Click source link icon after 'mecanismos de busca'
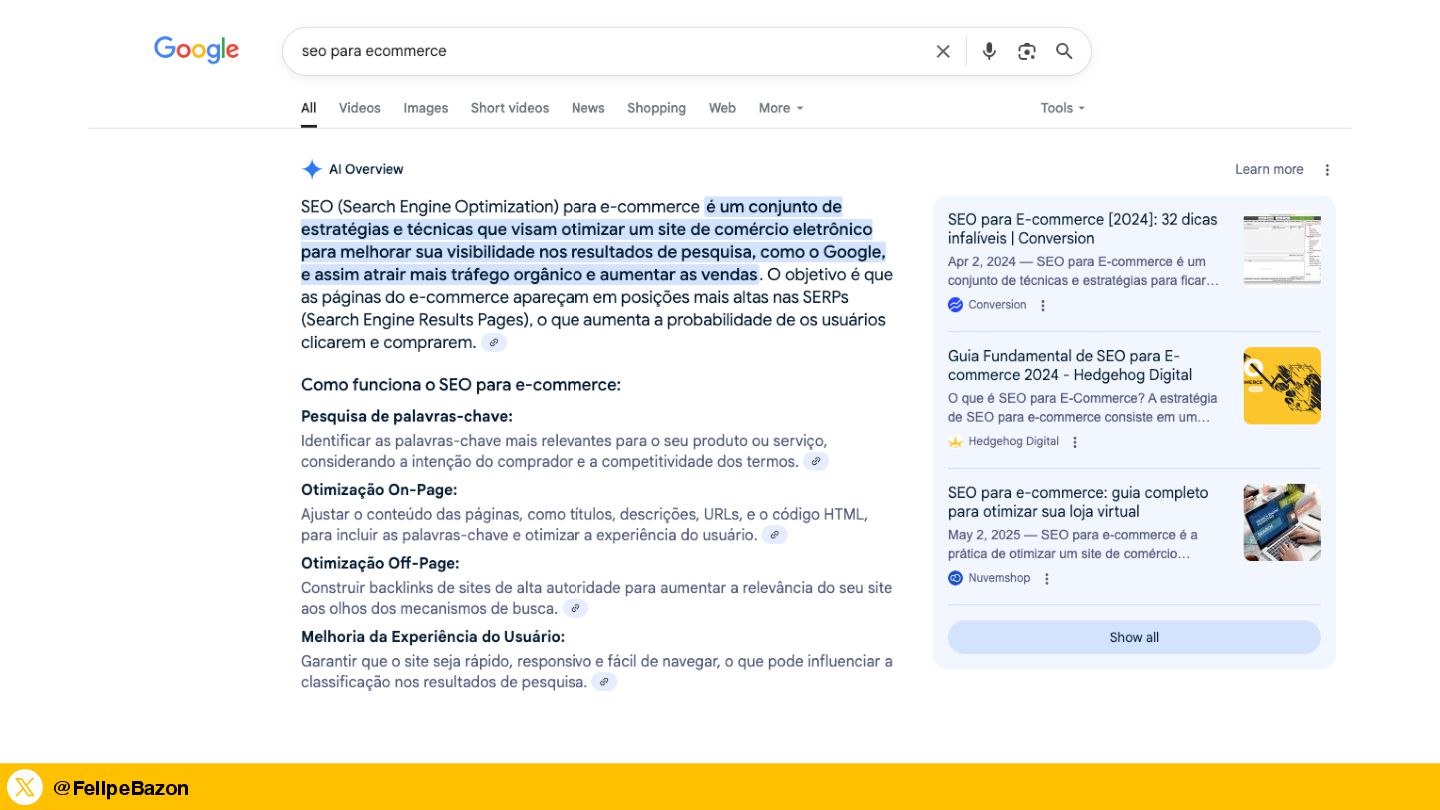The width and height of the screenshot is (1440, 810). click(x=575, y=609)
